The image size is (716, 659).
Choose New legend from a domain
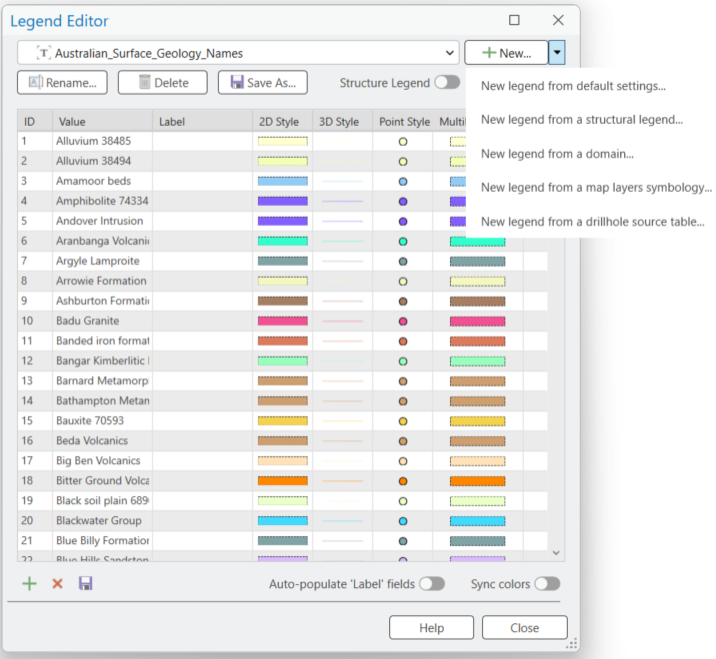point(557,154)
